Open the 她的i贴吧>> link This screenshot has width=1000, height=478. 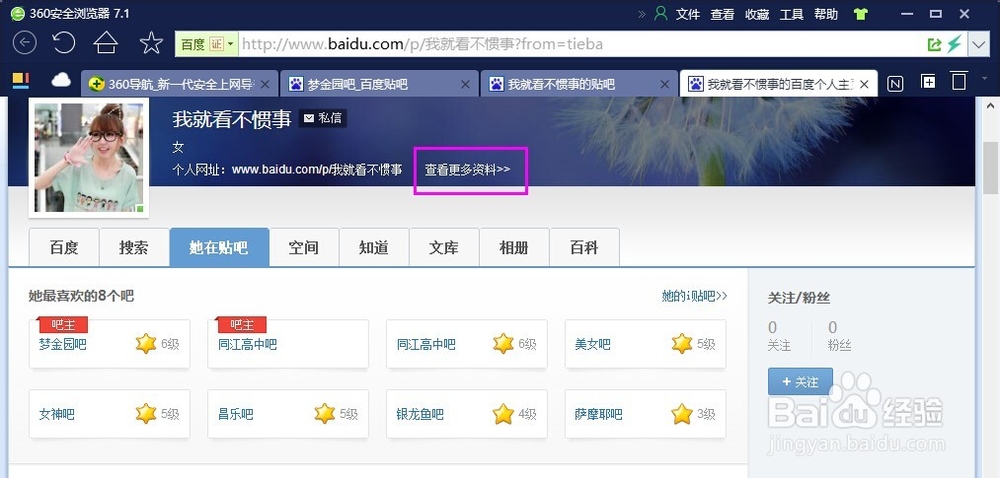(695, 296)
